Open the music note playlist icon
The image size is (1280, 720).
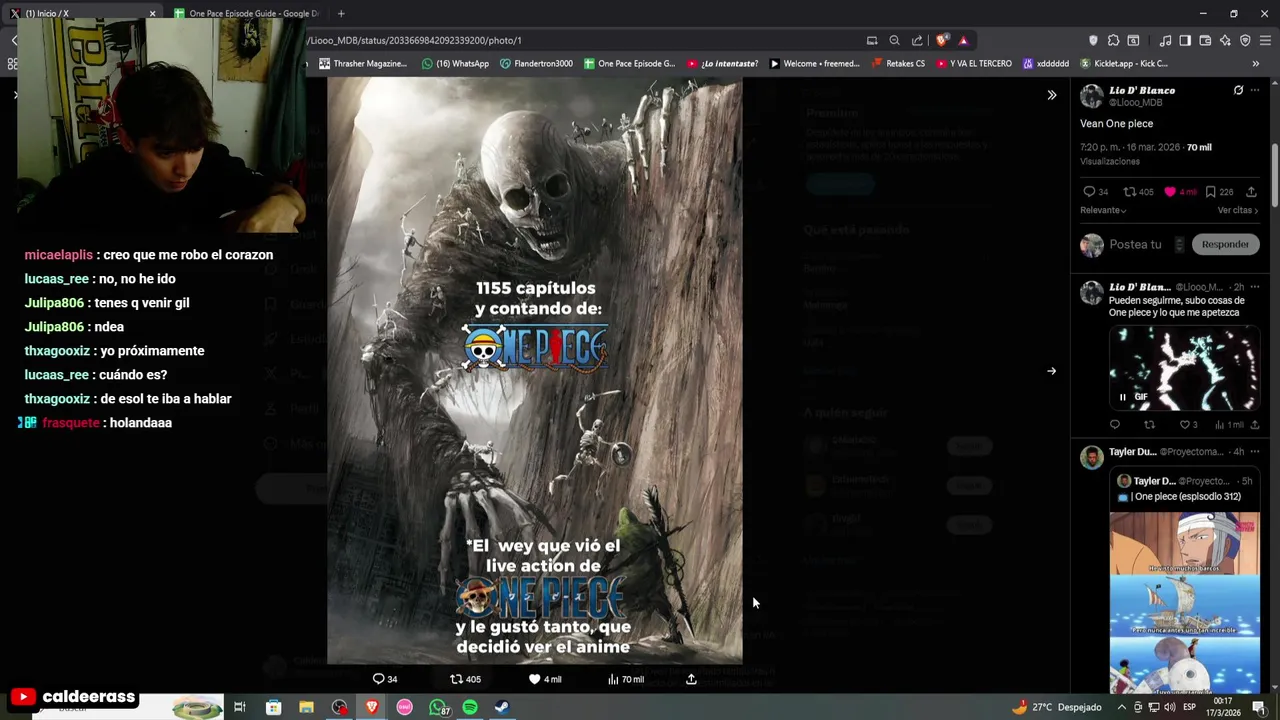coord(1165,40)
